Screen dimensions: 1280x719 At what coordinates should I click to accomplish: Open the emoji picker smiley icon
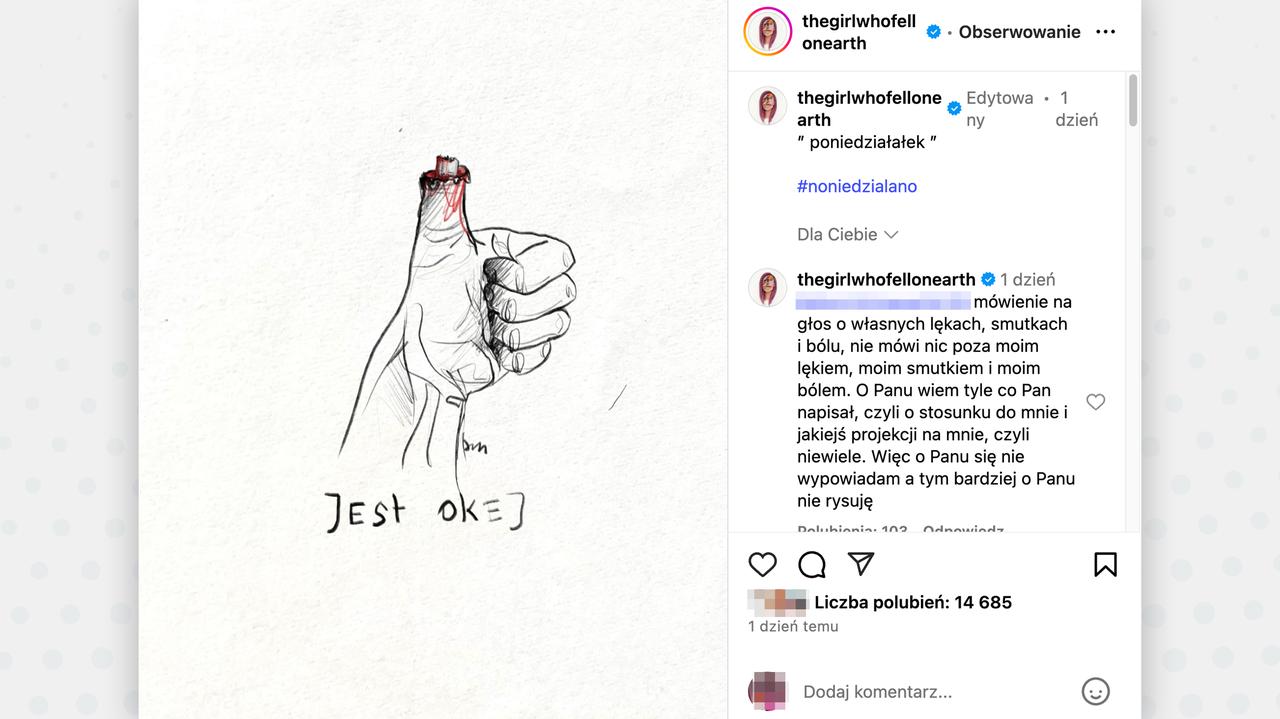pos(1096,691)
